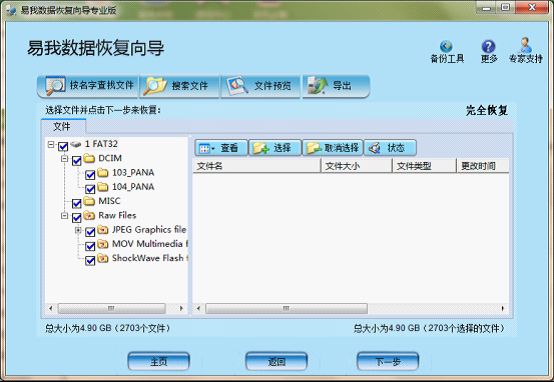
Task: Select the 103_PANA folder icon
Action: click(103, 172)
